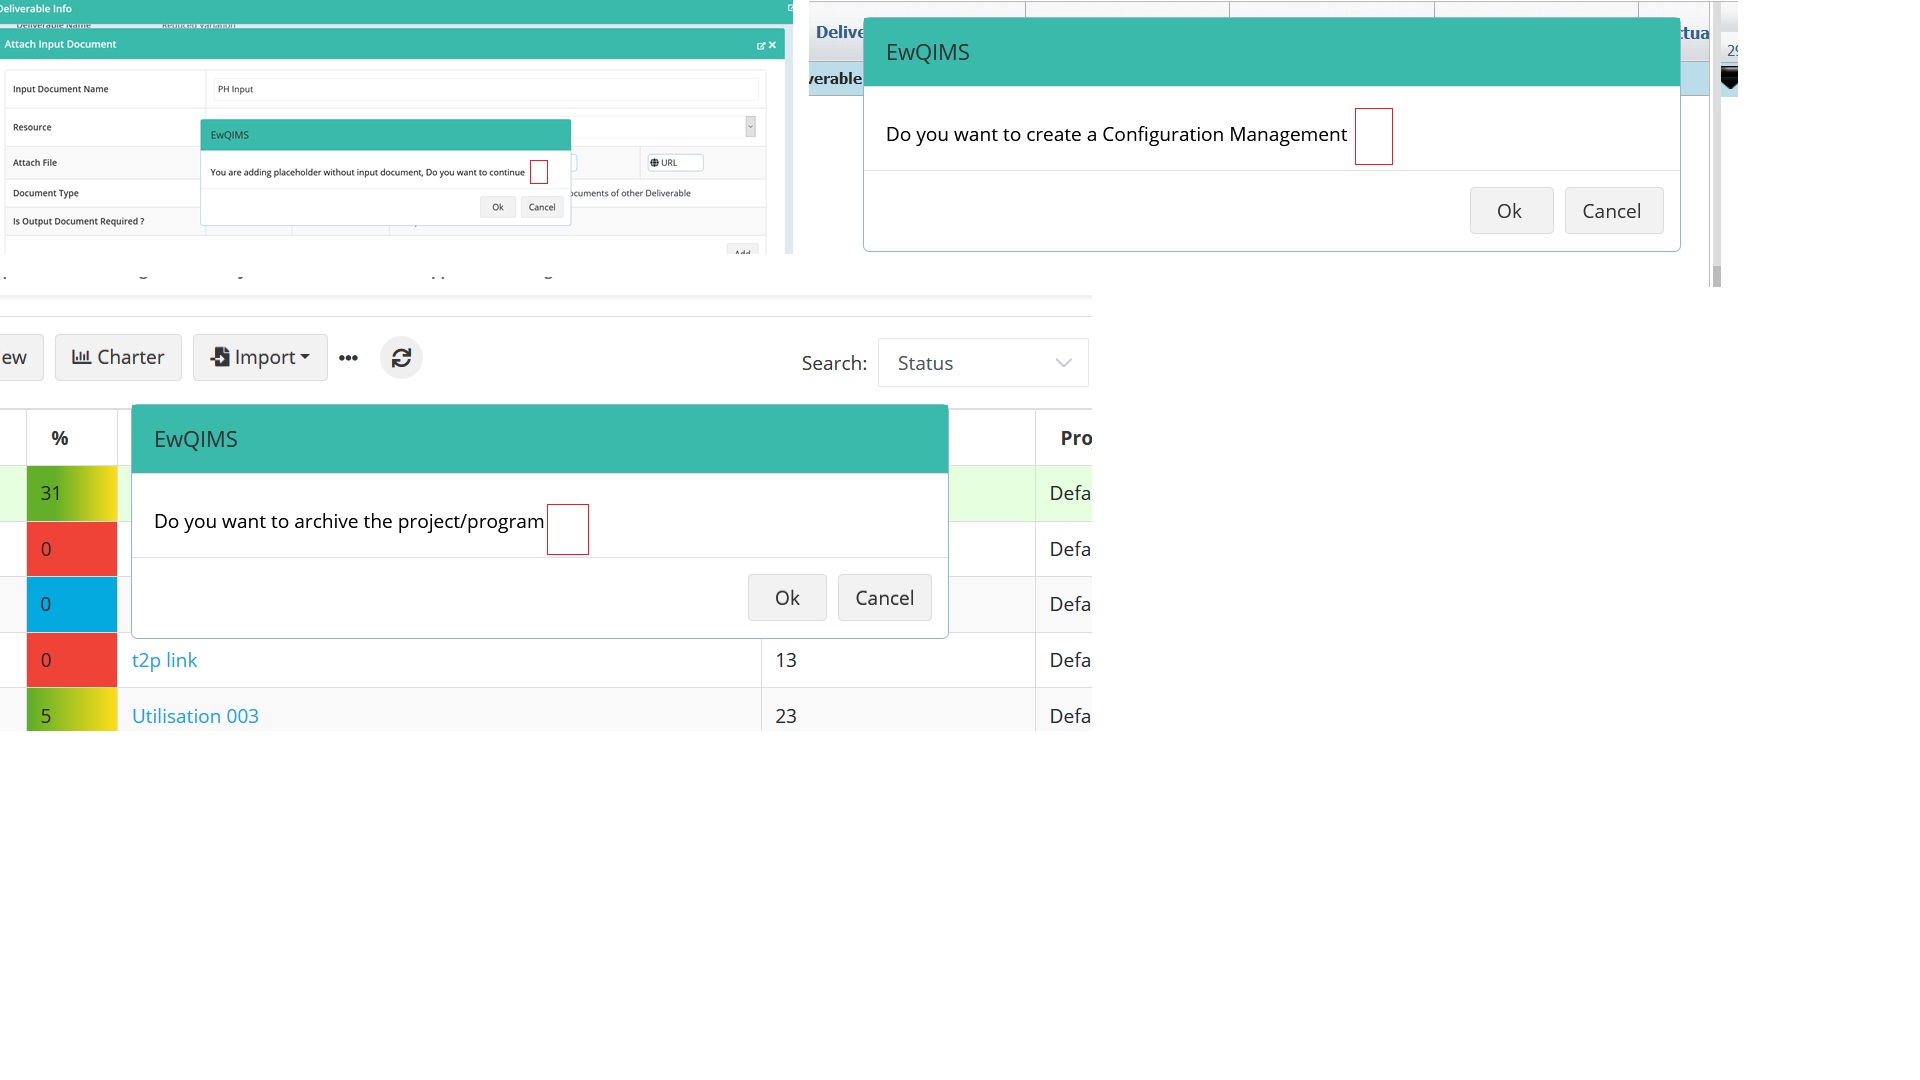Cancel the Configuration Management dialog
The width and height of the screenshot is (1920, 1080).
[1614, 211]
